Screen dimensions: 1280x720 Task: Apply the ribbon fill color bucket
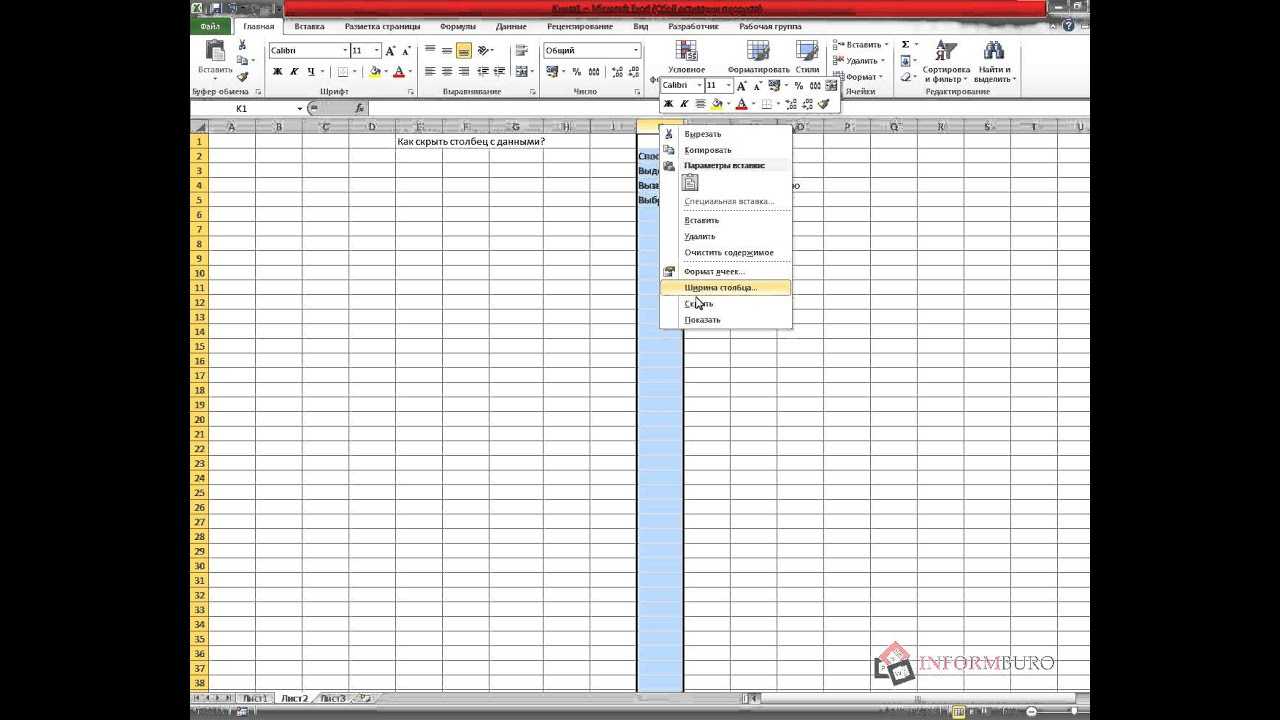pos(375,72)
